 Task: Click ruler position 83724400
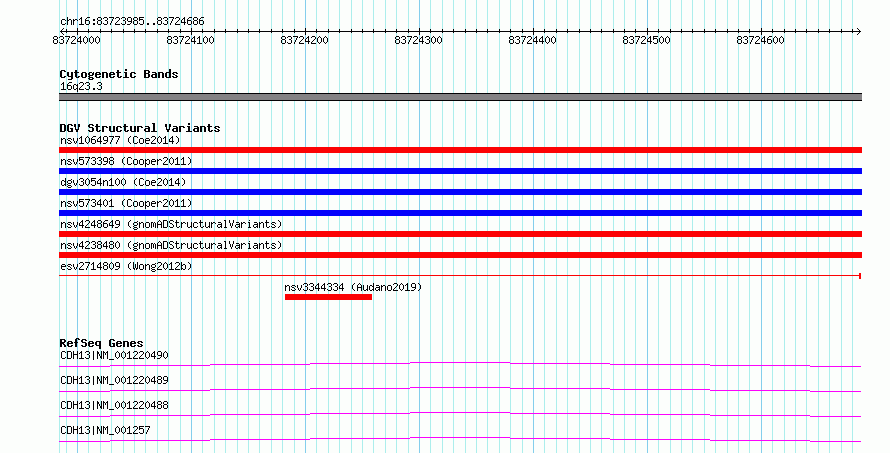pyautogui.click(x=533, y=40)
